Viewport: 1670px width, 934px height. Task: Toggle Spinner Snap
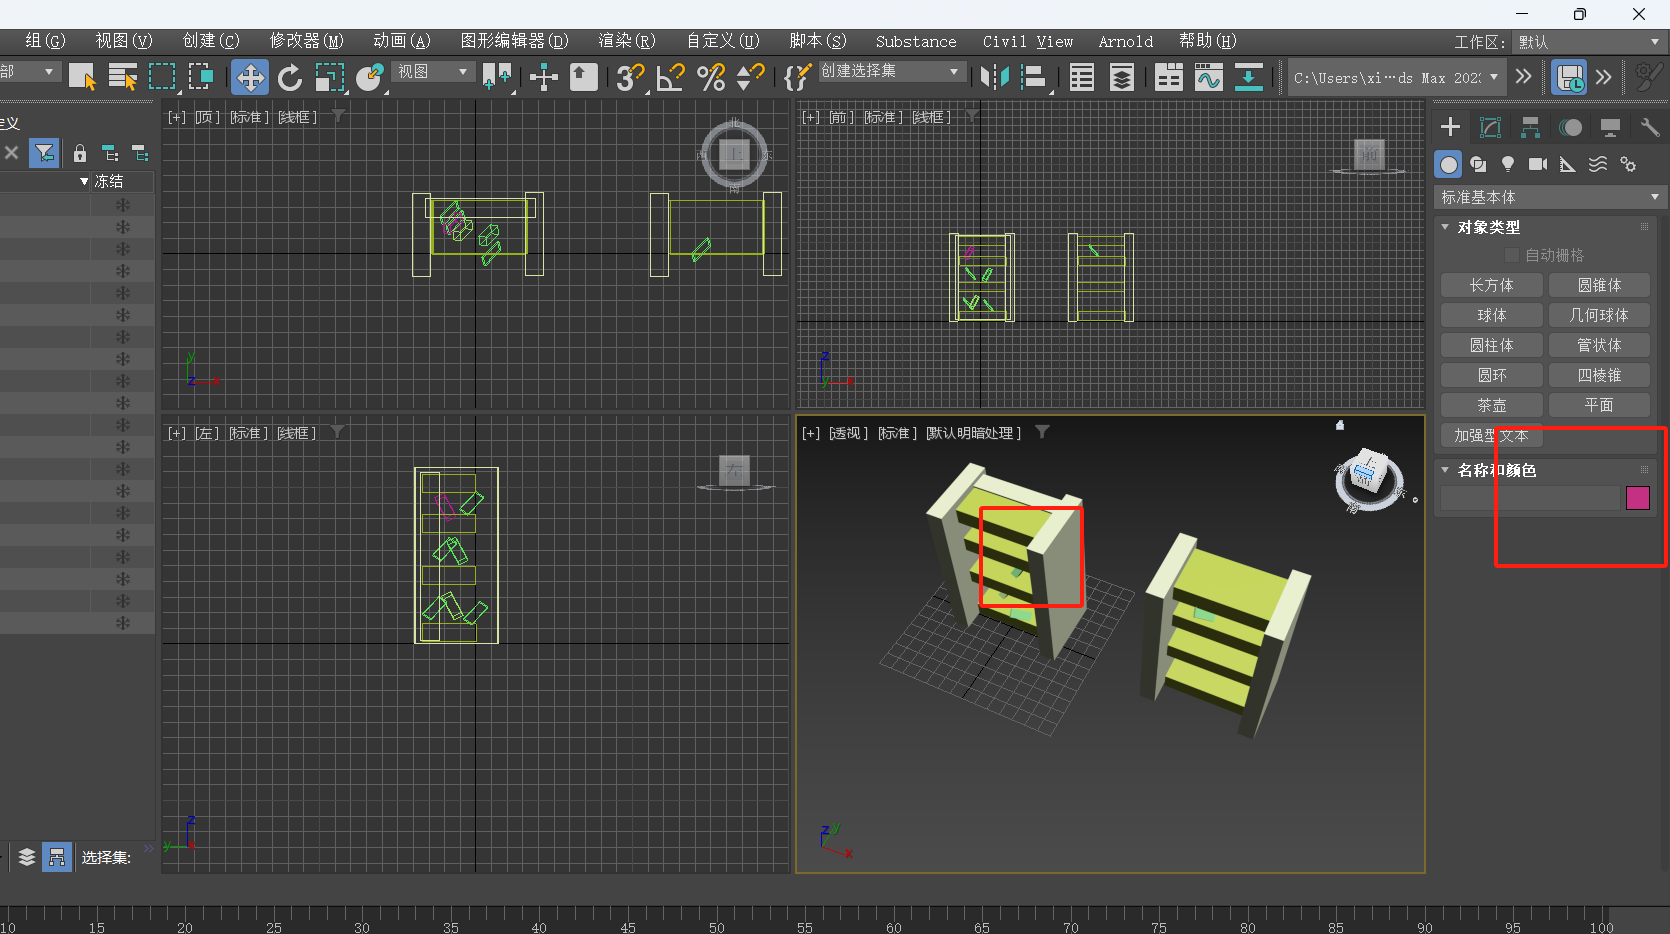(750, 77)
